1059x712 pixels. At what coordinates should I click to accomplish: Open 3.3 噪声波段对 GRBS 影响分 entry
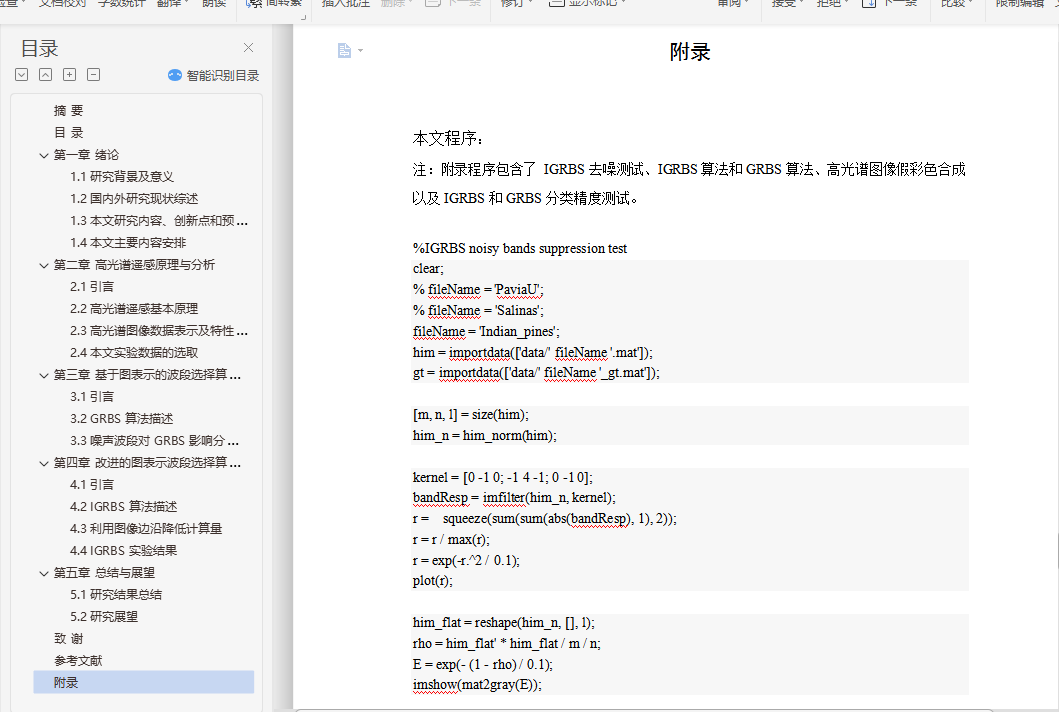click(x=155, y=440)
